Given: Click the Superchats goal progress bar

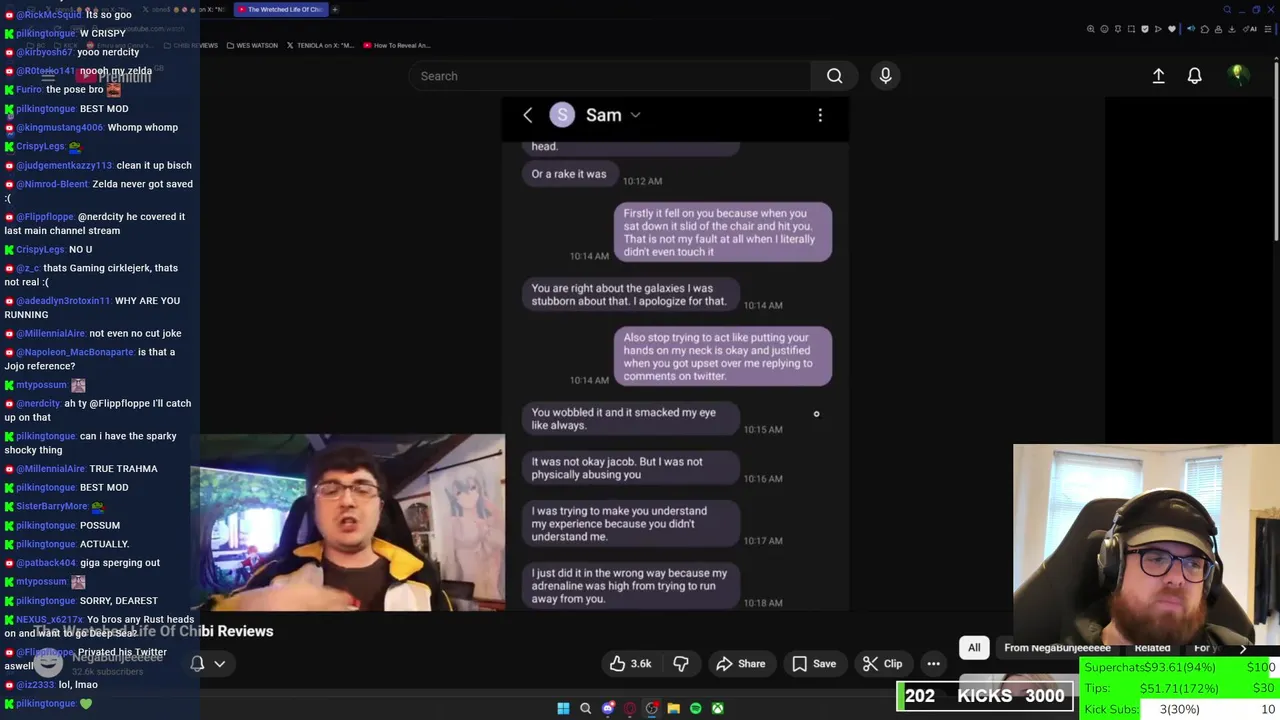Looking at the screenshot, I should pyautogui.click(x=1180, y=668).
